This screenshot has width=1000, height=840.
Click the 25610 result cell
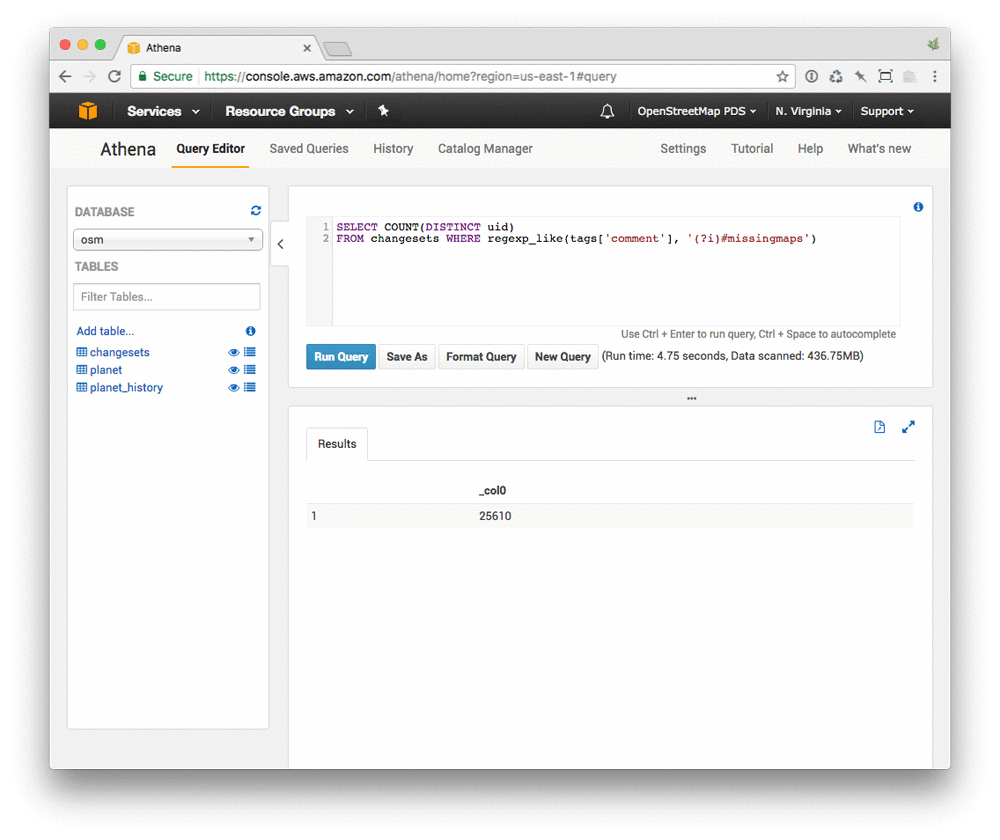tap(495, 516)
